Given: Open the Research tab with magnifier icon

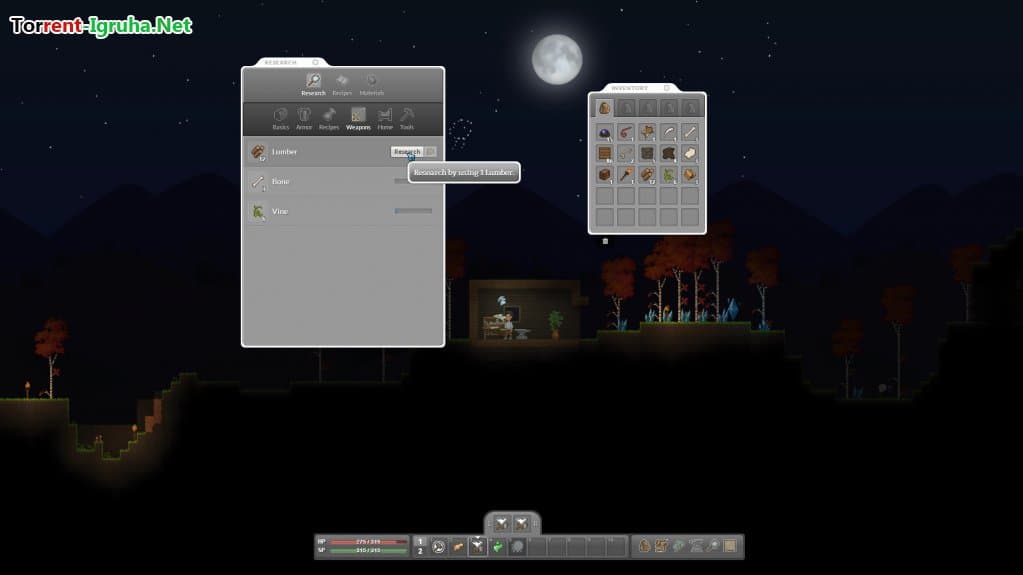Looking at the screenshot, I should [x=313, y=83].
